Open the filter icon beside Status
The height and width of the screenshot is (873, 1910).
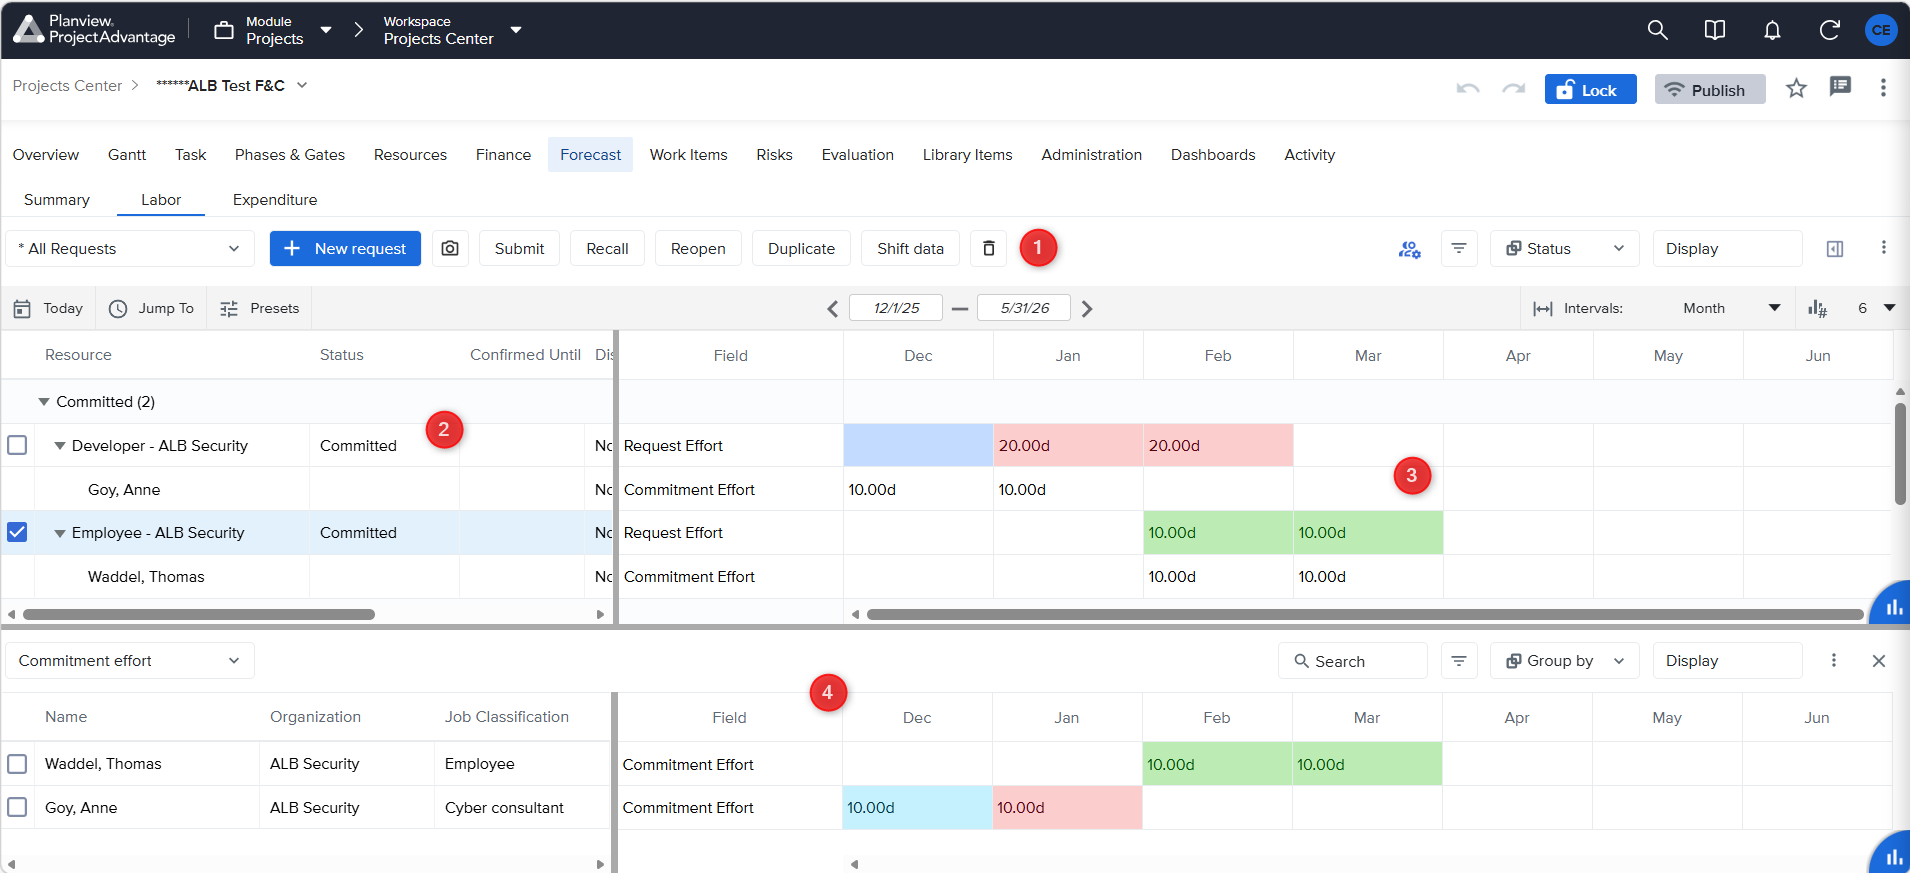1459,248
